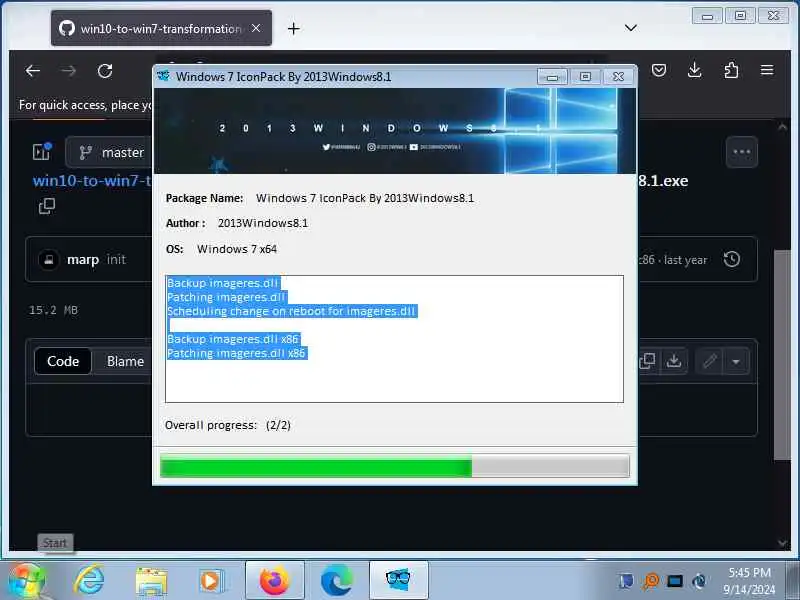The height and width of the screenshot is (600, 800).
Task: Go back using the browser back arrow
Action: pyautogui.click(x=33, y=71)
